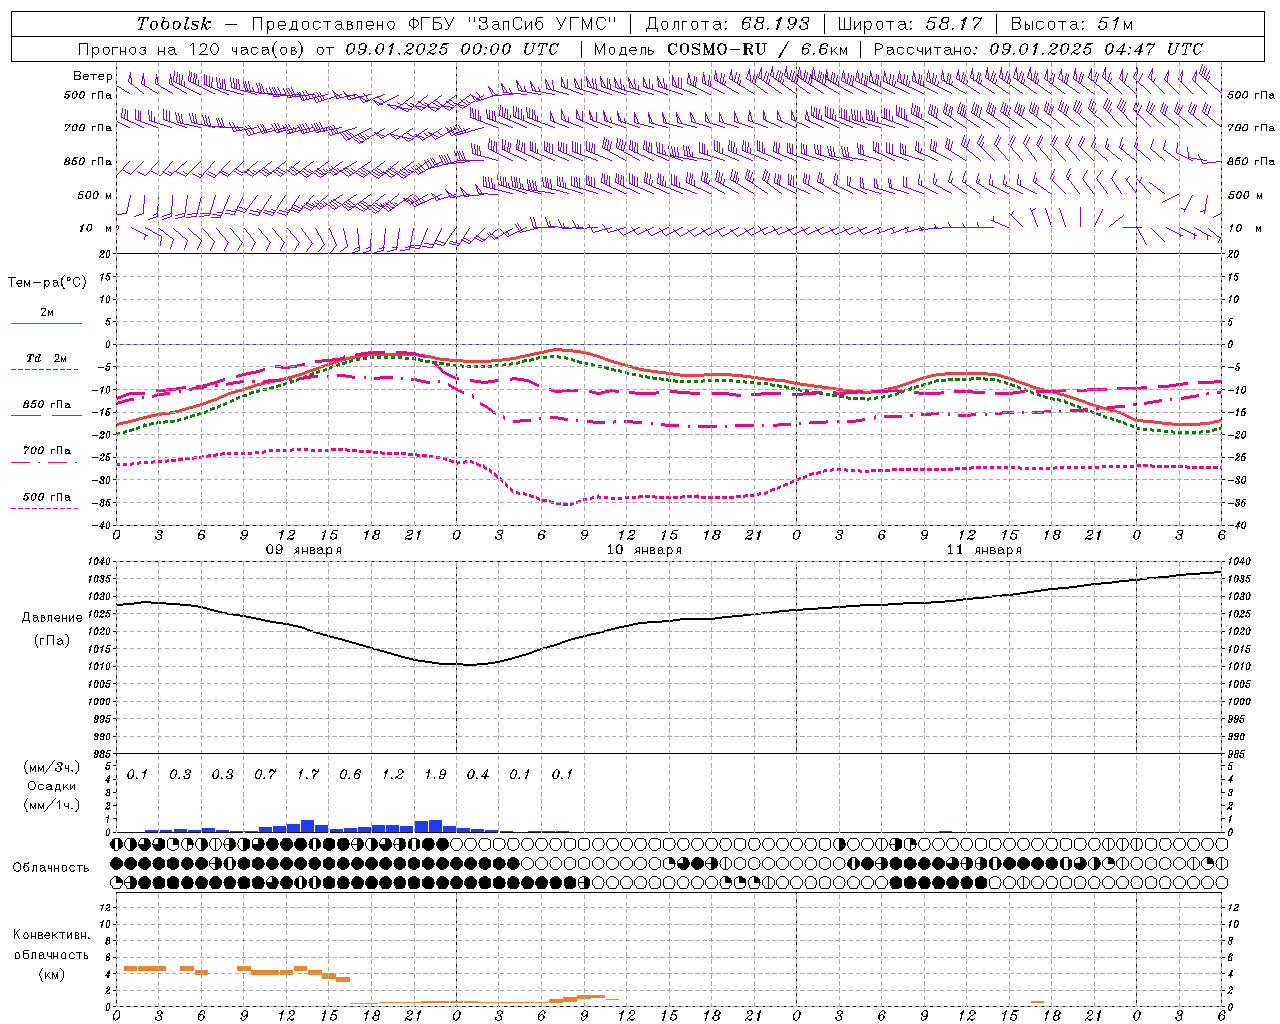Click the 'Td 2м' dew point legend entry

(47, 358)
